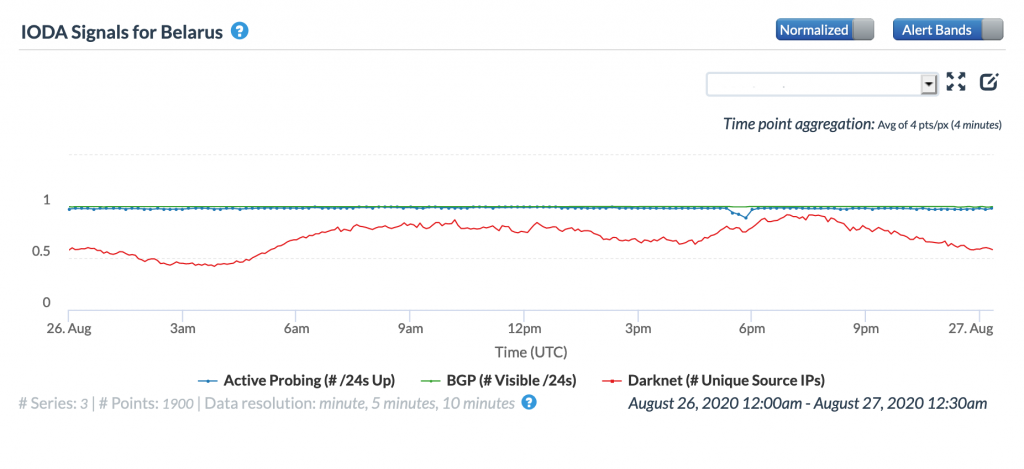Click the help icon after Data resolution
Screen dimensions: 1024x469
tap(529, 402)
